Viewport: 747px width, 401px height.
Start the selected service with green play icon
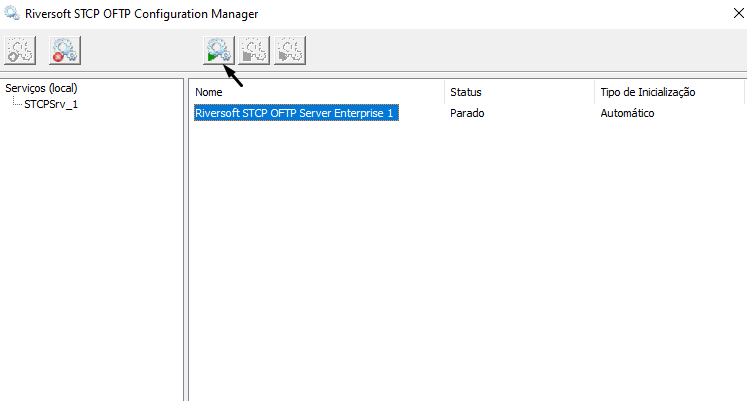point(219,50)
